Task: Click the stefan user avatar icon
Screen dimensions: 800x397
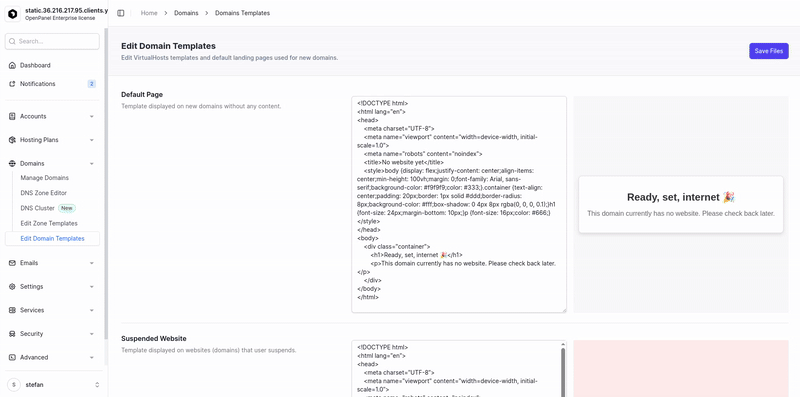Action: [x=14, y=385]
